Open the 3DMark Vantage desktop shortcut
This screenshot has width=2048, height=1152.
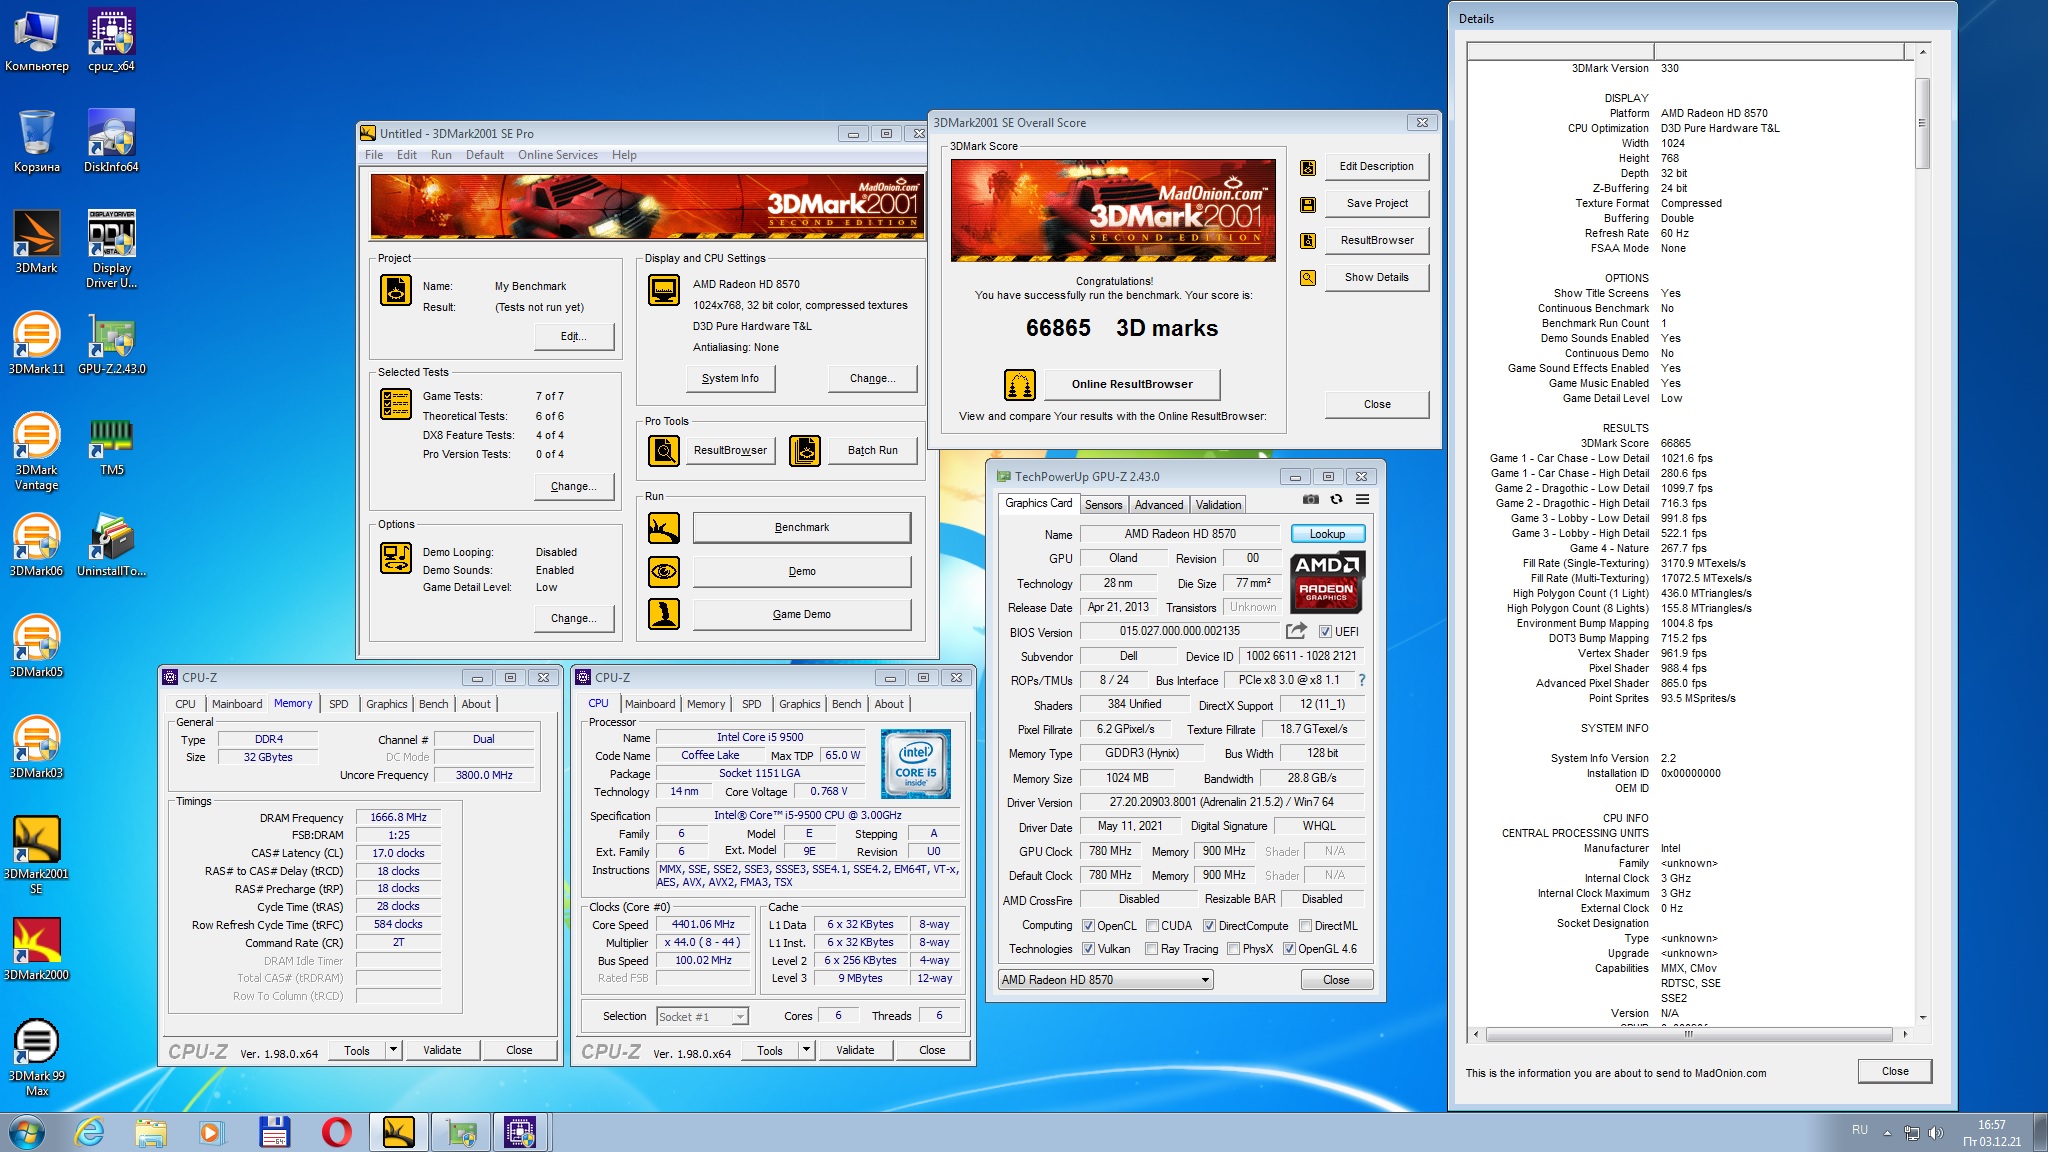point(36,451)
